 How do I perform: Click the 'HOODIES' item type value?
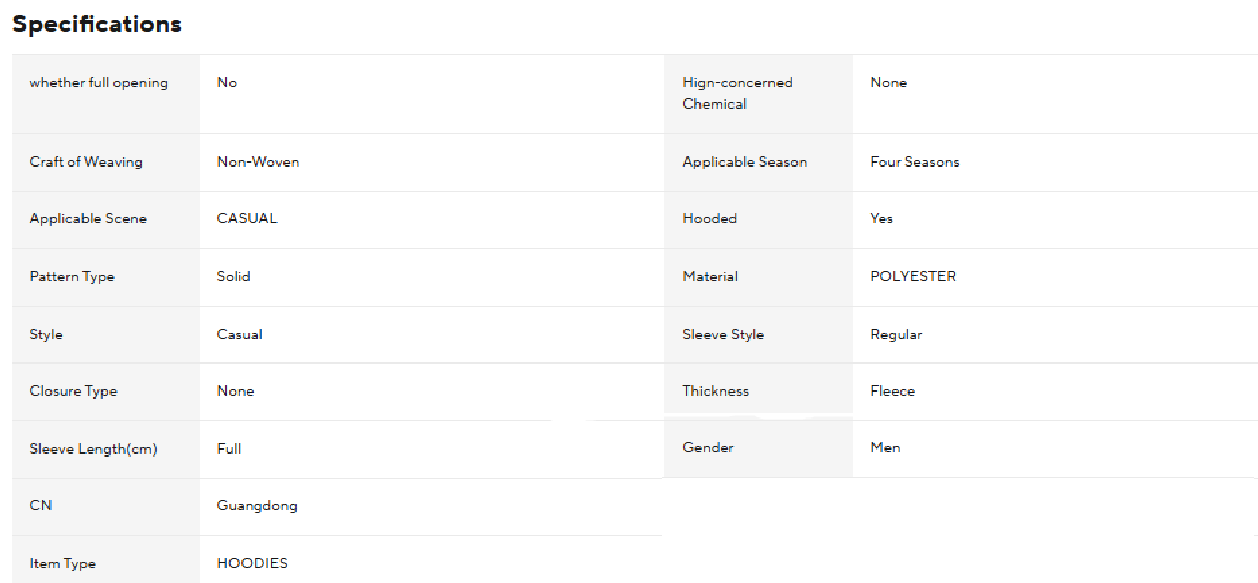pyautogui.click(x=252, y=564)
